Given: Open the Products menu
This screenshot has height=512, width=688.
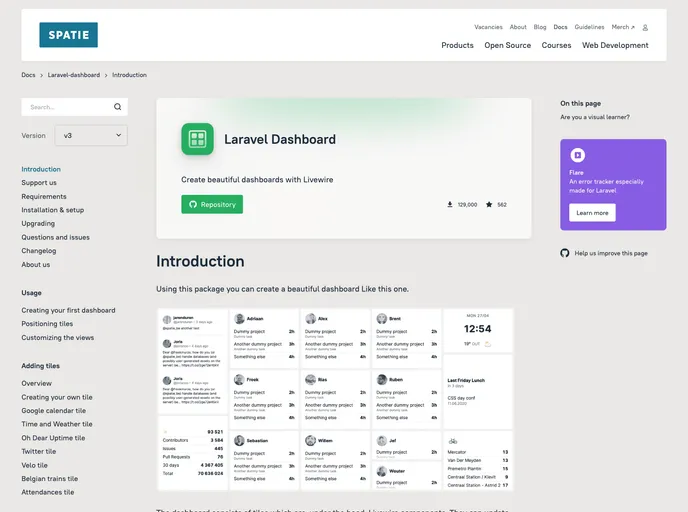Looking at the screenshot, I should point(457,45).
